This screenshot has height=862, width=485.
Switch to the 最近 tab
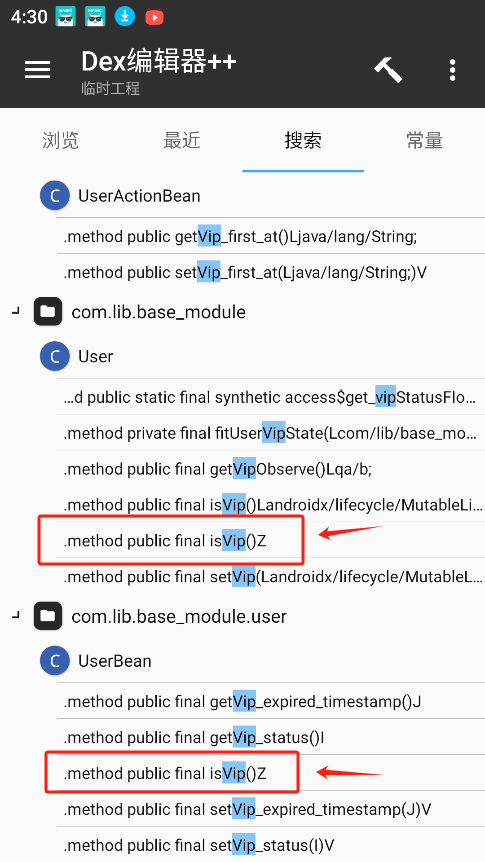click(x=182, y=141)
